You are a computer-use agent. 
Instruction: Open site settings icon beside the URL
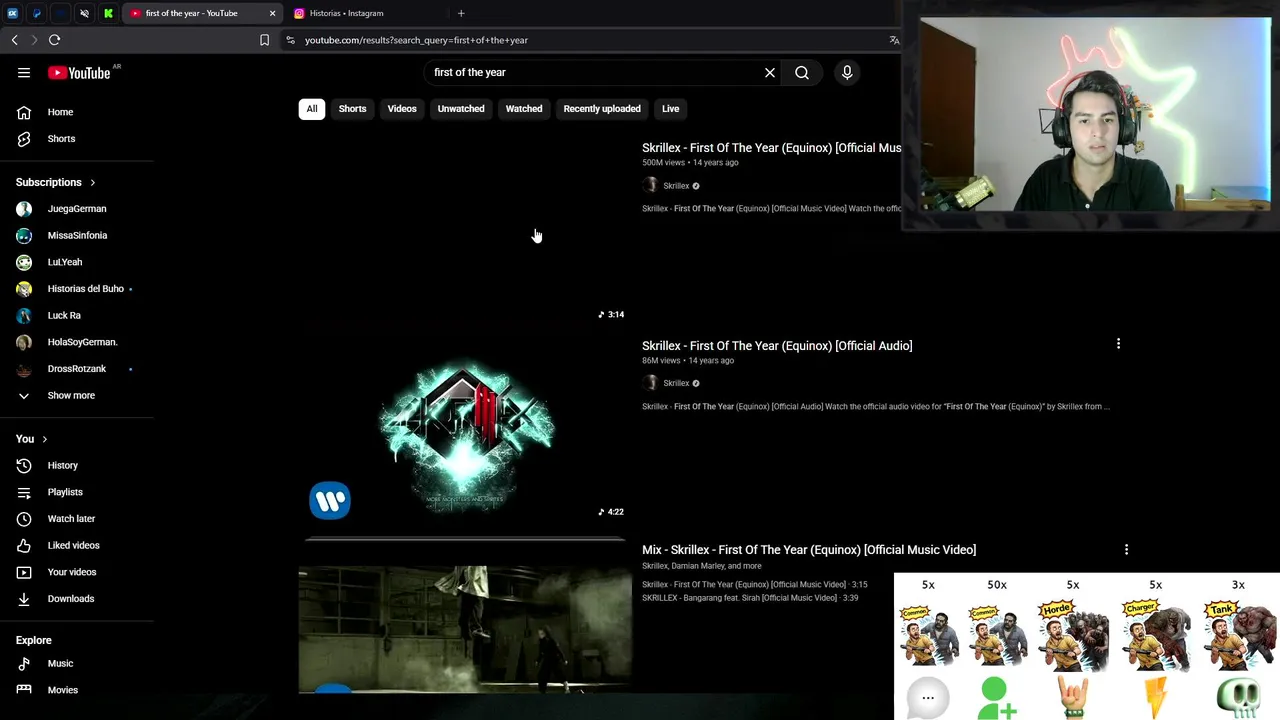point(290,40)
